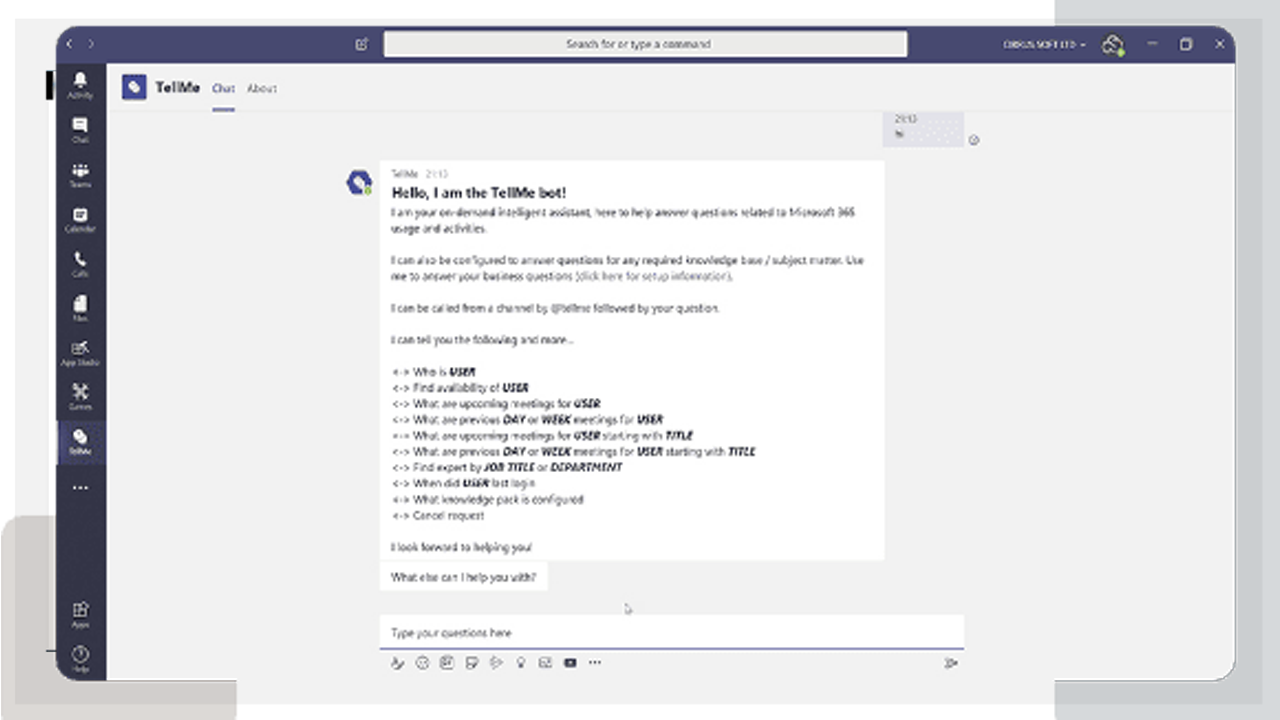This screenshot has width=1280, height=720.
Task: Open the Calendar in sidebar
Action: pos(80,220)
